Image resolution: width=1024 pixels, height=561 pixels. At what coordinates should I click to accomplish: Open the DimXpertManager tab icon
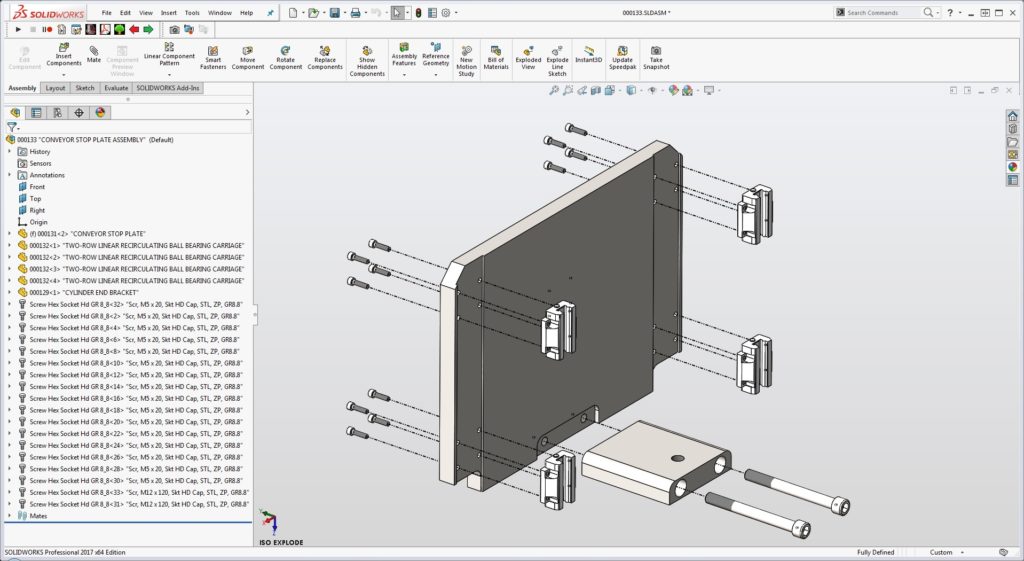[x=79, y=112]
